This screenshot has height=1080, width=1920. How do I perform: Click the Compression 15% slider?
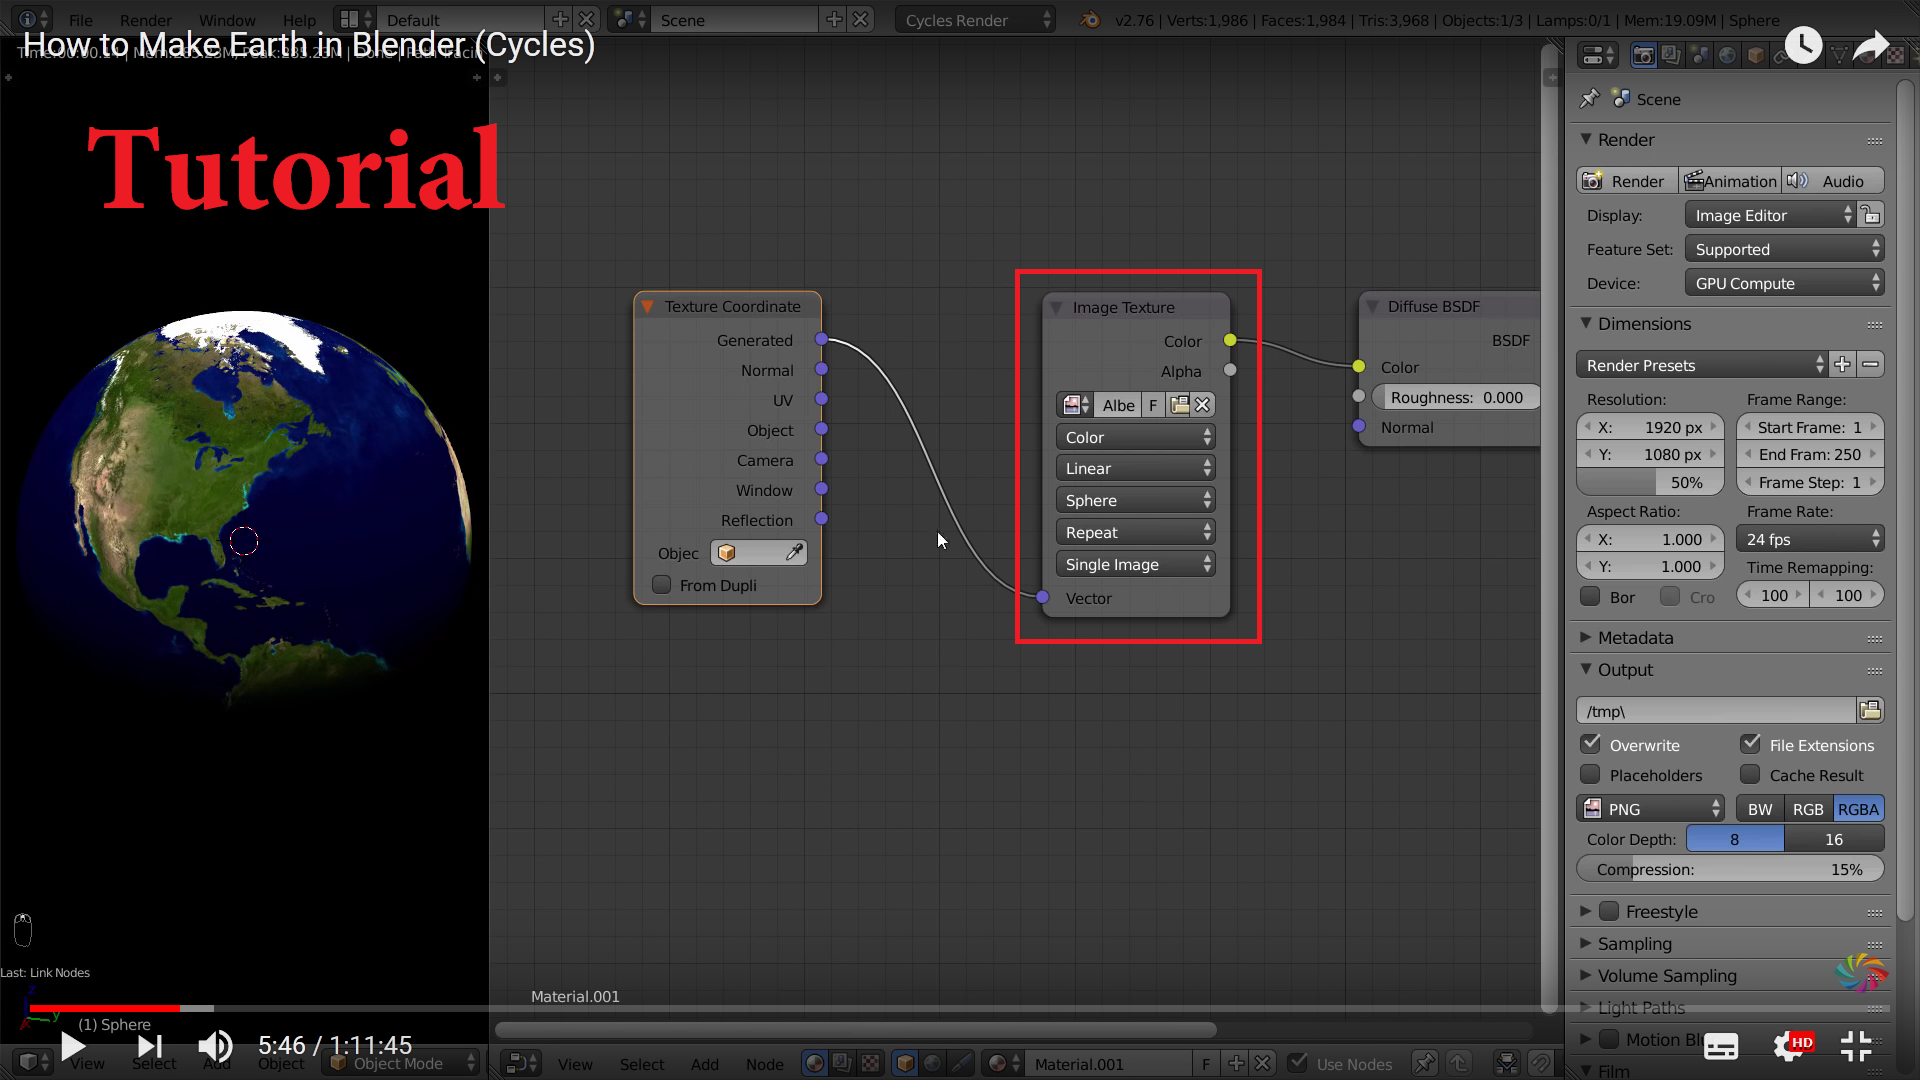pos(1730,869)
